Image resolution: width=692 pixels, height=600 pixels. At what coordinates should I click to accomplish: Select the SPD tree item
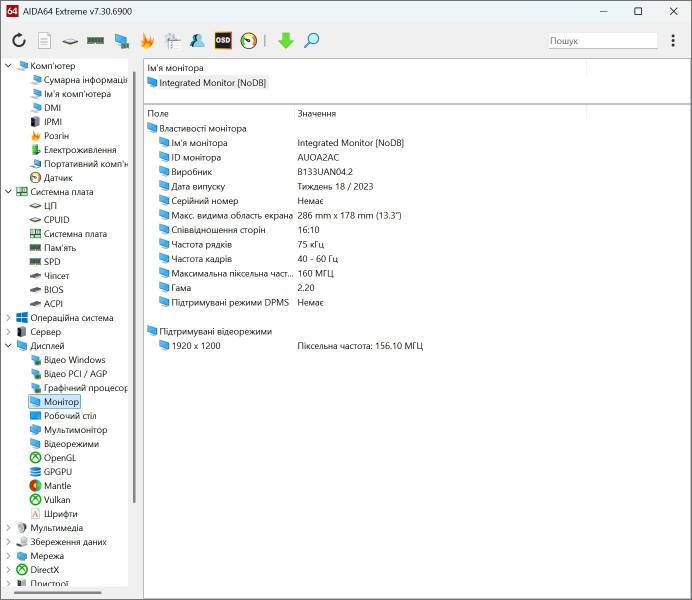point(45,262)
